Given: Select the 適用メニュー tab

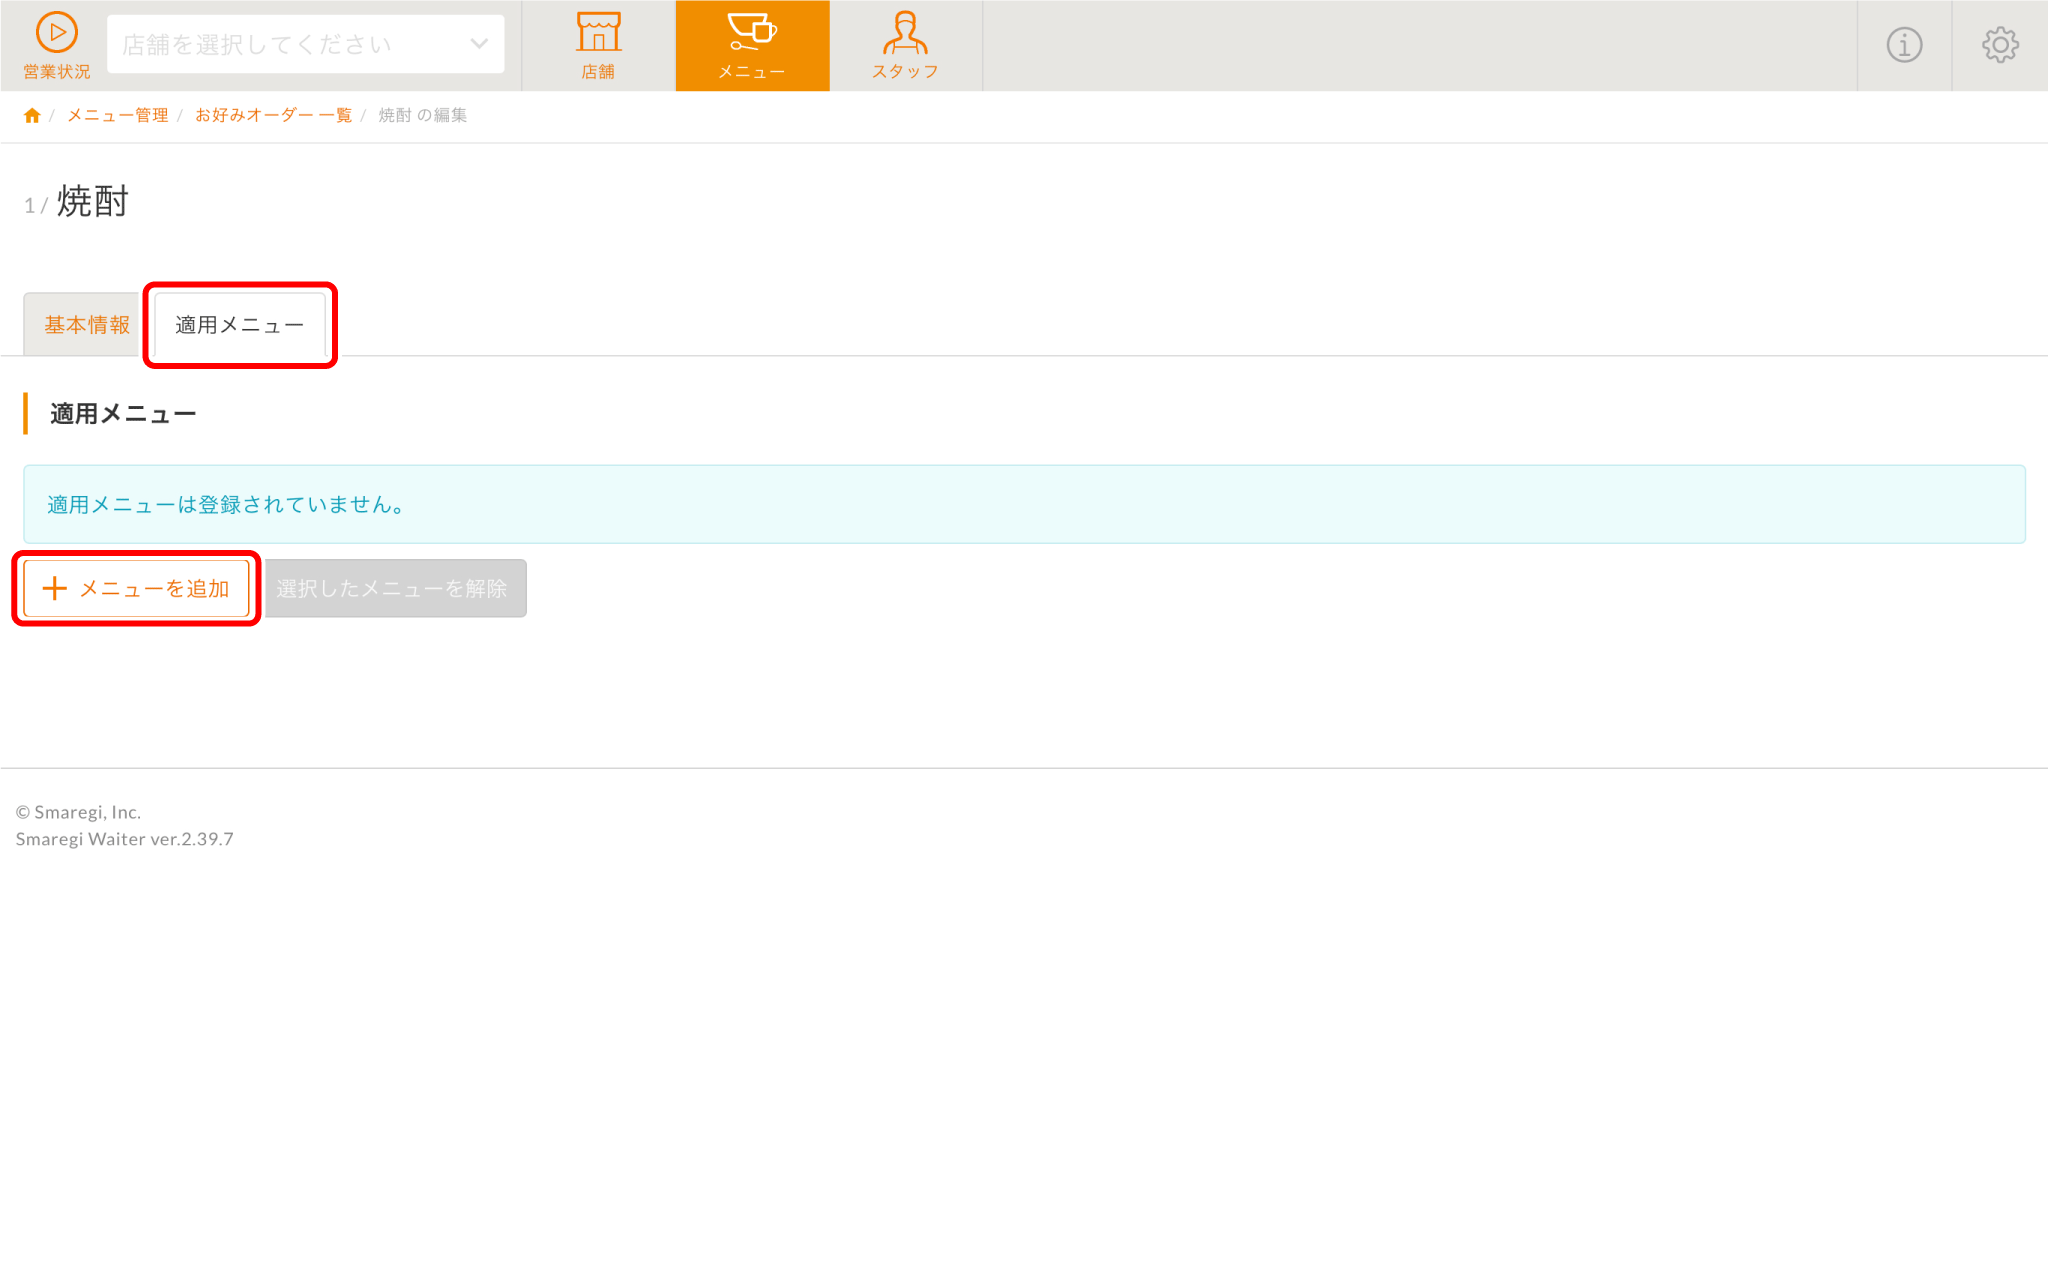Looking at the screenshot, I should click(239, 325).
